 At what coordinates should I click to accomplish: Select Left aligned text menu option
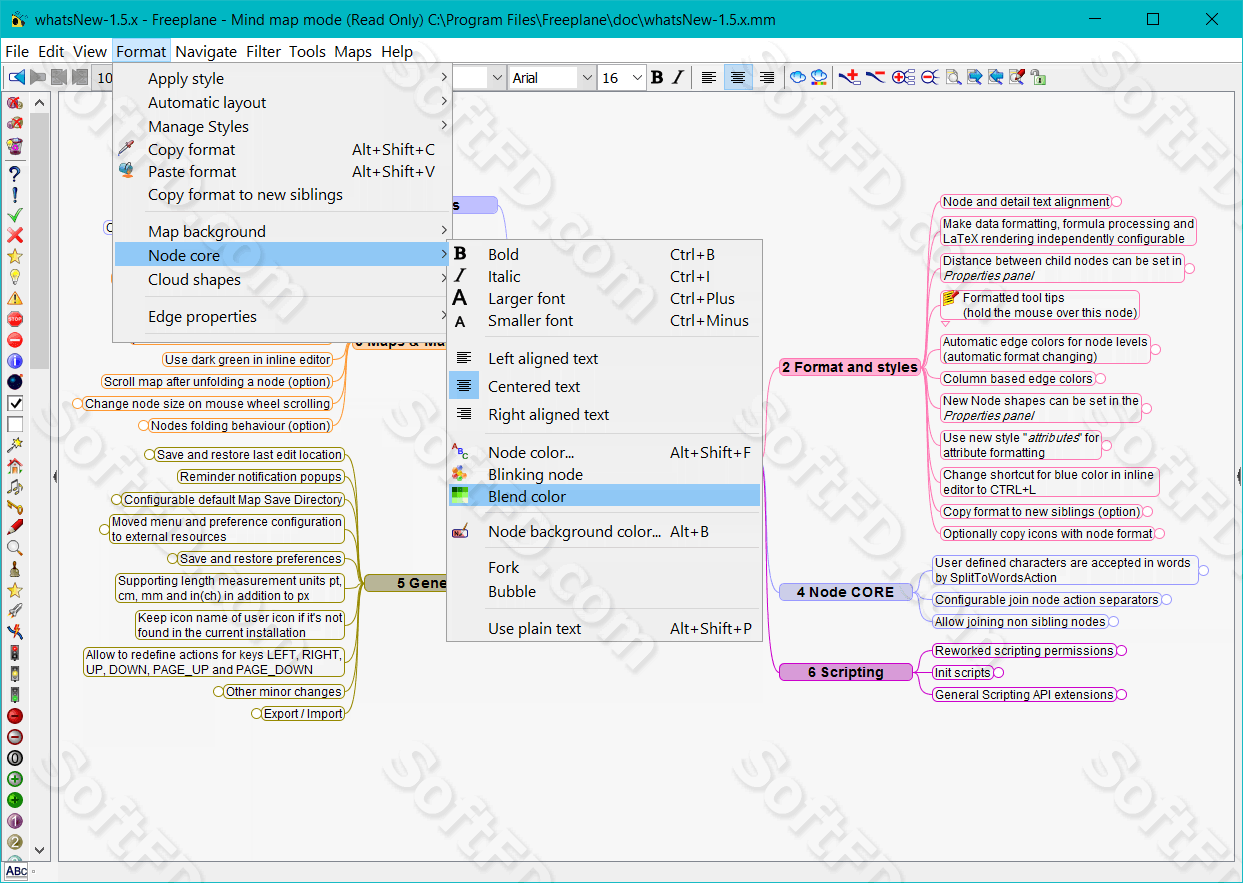point(604,358)
